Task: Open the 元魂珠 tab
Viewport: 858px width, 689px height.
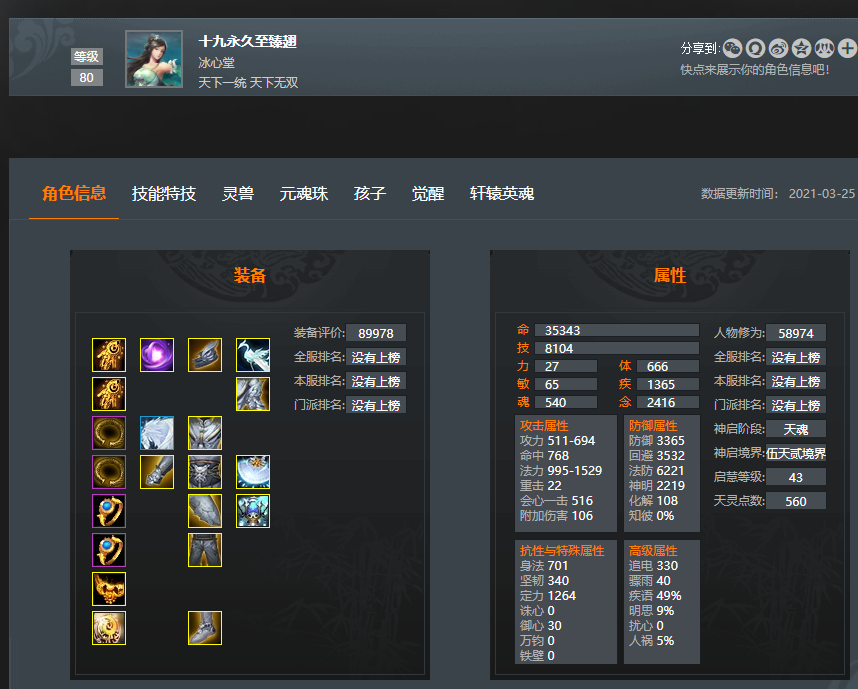Action: 304,194
